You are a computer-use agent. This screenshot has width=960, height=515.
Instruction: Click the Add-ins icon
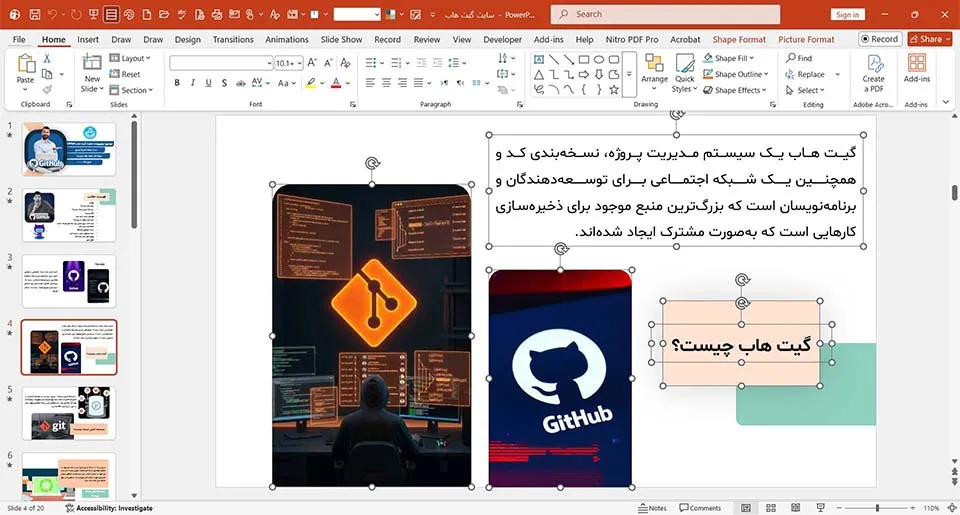point(917,62)
